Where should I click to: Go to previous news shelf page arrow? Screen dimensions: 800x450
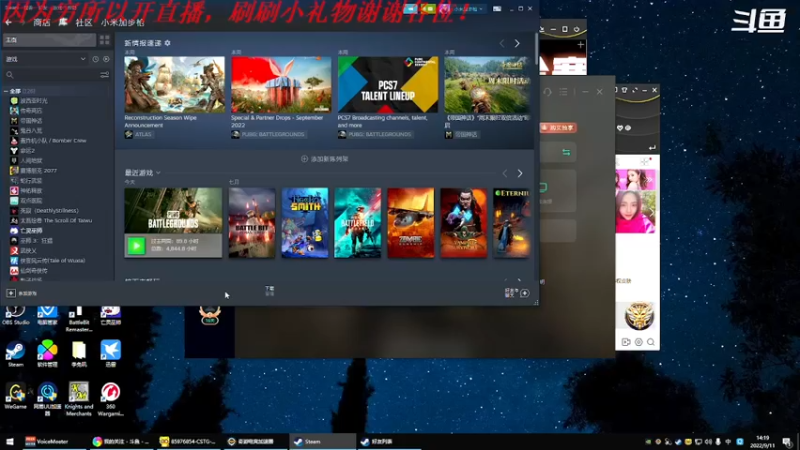tap(502, 43)
